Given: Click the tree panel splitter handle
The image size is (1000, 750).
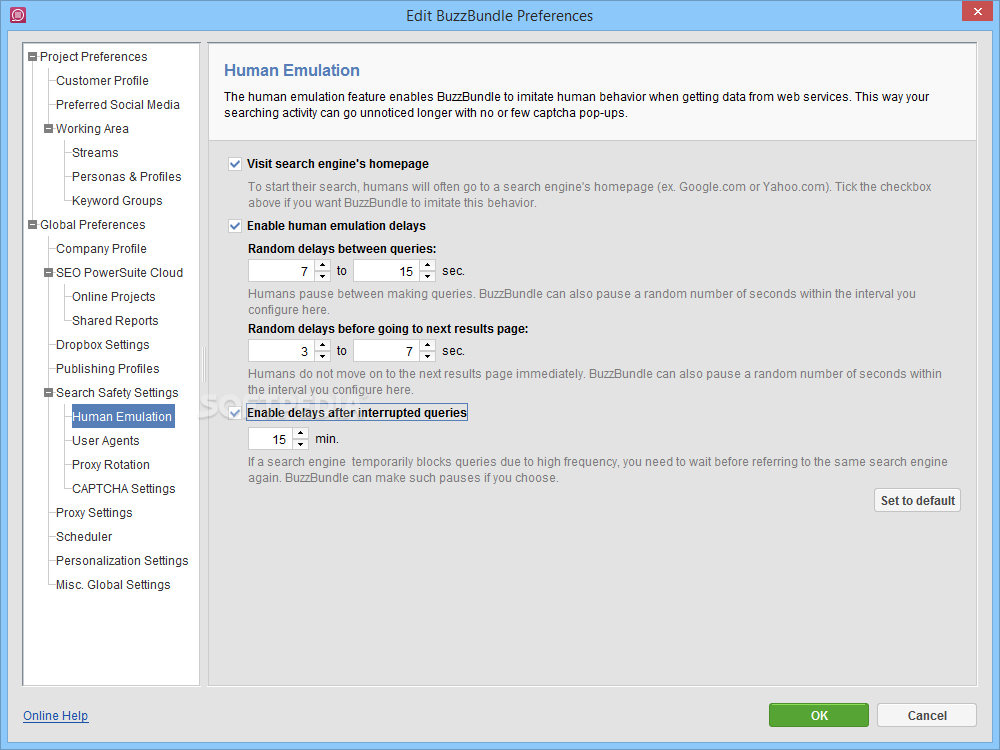Looking at the screenshot, I should (204, 364).
